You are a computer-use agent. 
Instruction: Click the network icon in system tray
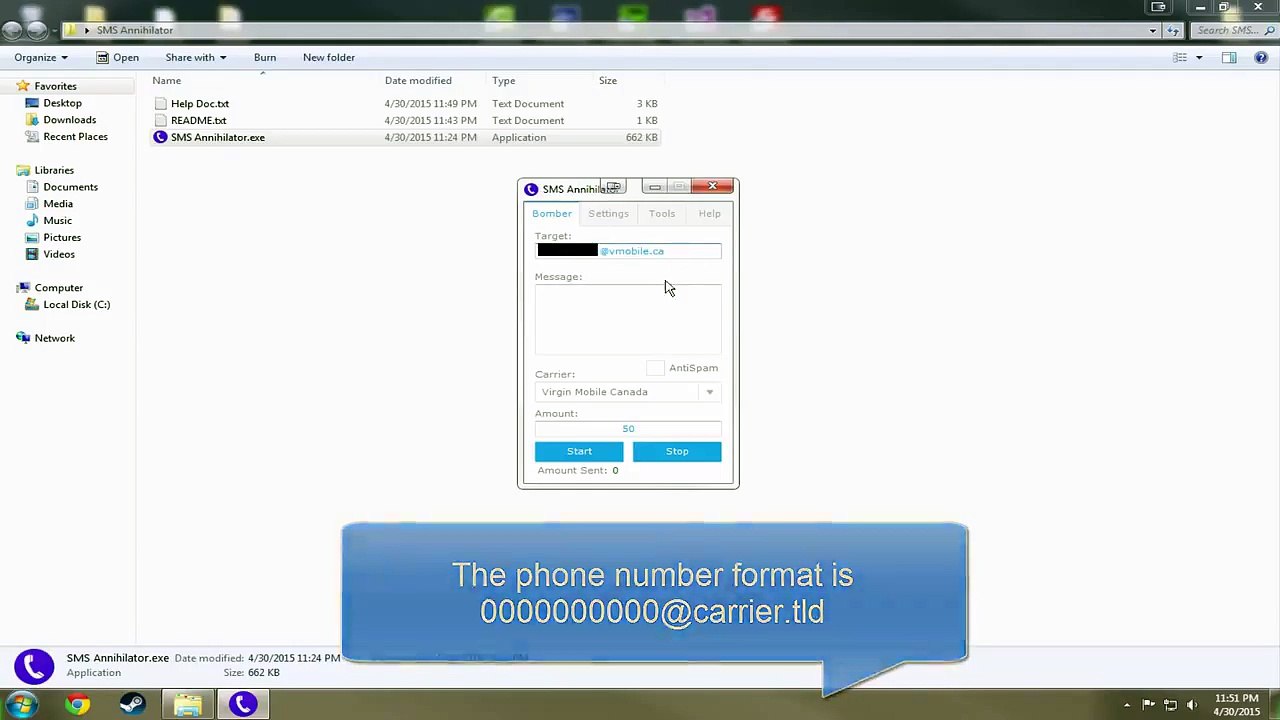(x=1170, y=705)
